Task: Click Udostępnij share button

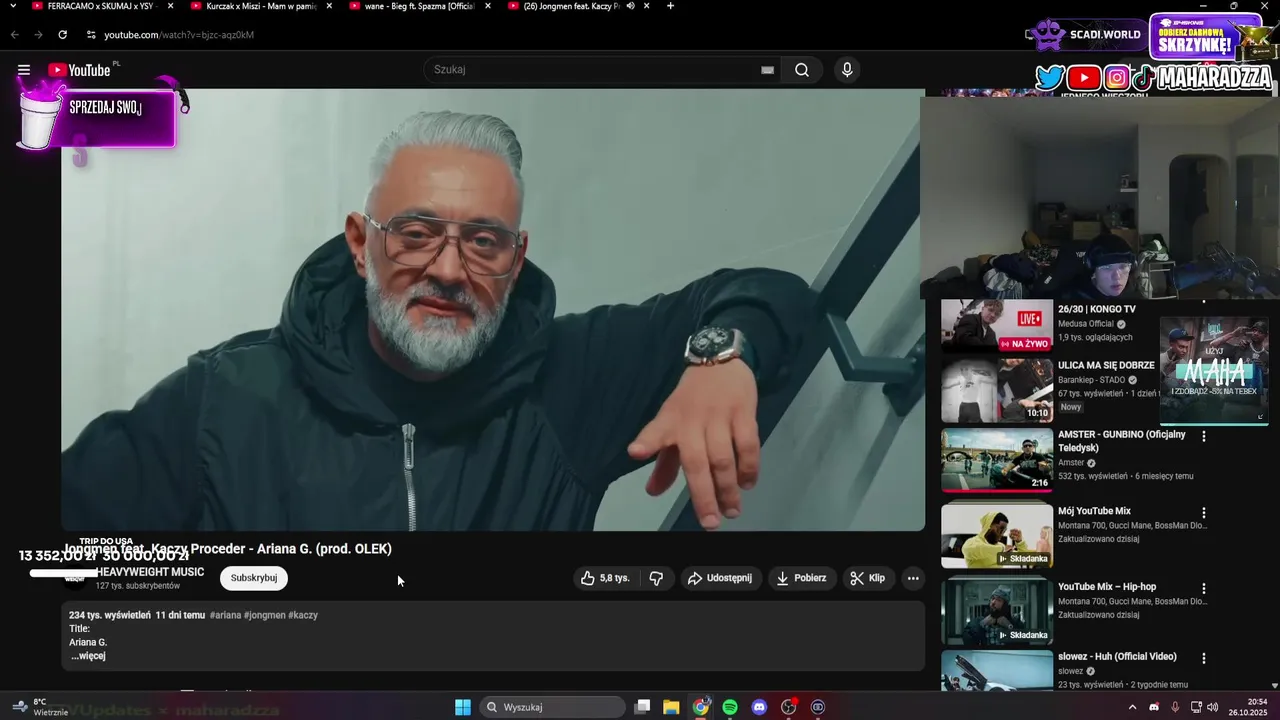Action: pyautogui.click(x=720, y=578)
